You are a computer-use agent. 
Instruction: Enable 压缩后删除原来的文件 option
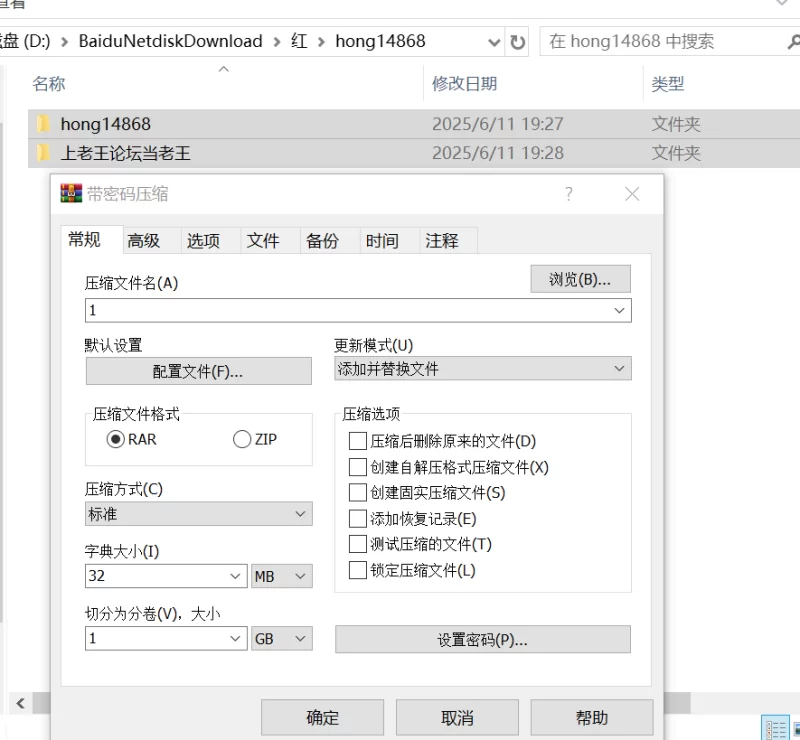[358, 441]
